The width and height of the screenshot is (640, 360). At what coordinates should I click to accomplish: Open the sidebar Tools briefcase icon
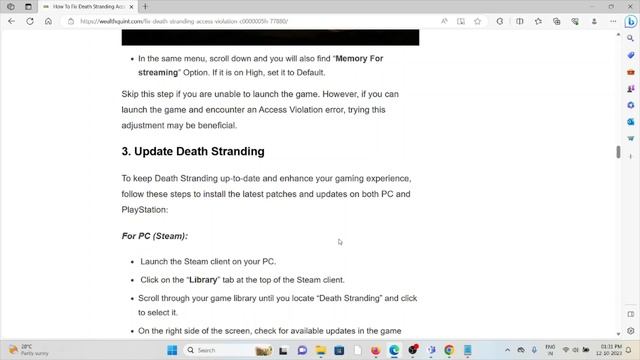pos(631,72)
